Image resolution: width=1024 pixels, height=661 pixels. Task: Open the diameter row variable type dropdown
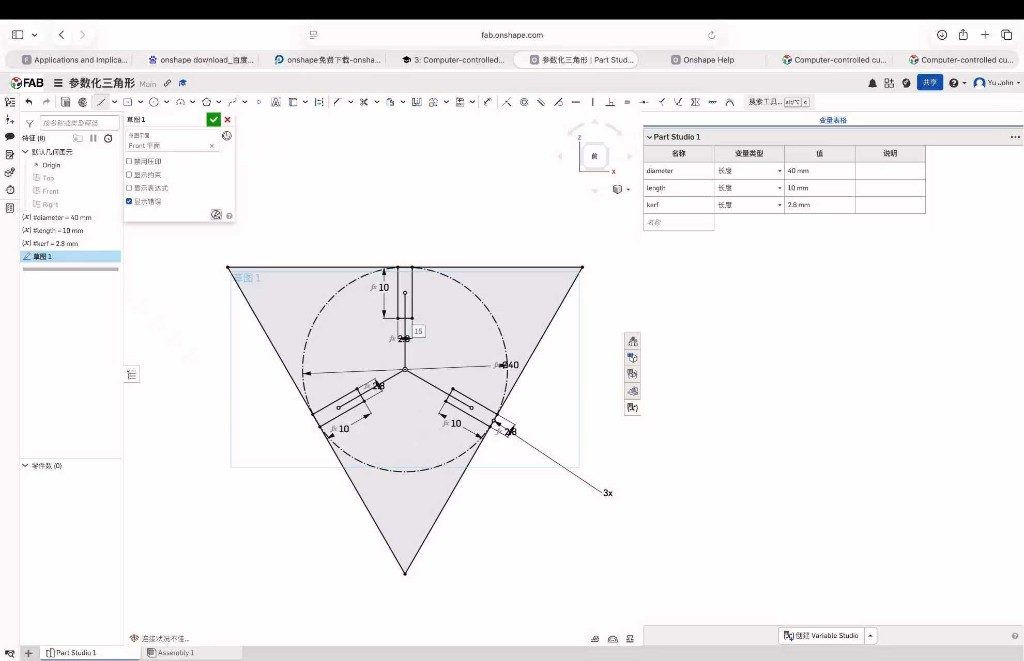pos(779,171)
